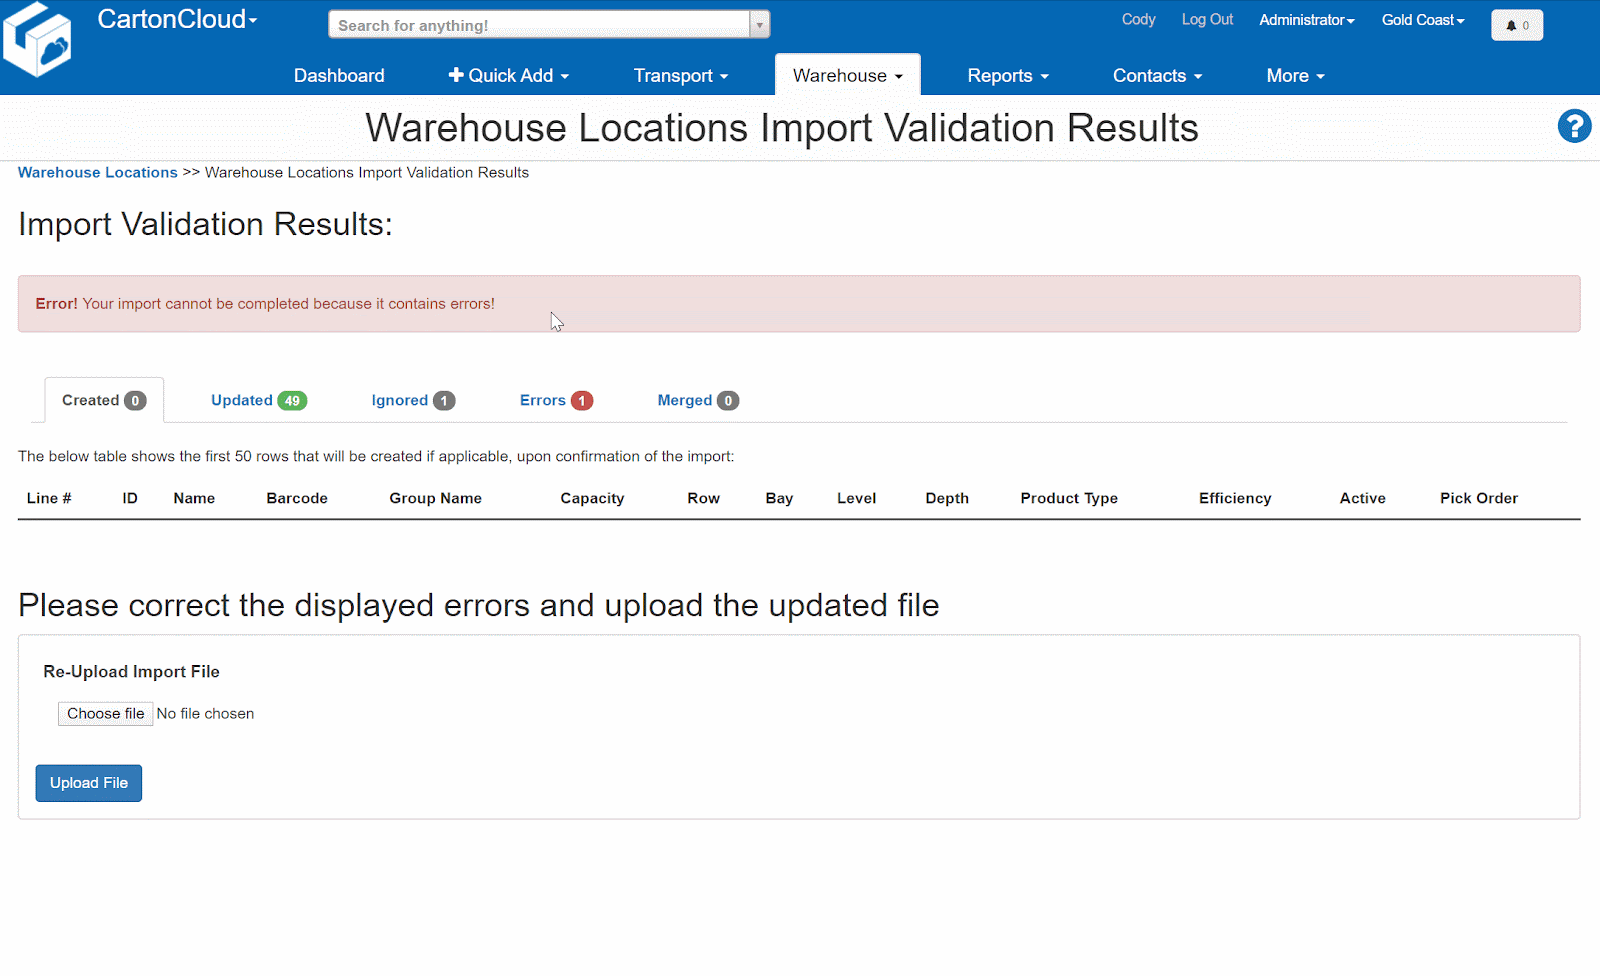Click the Choose file button
Viewport: 1600px width, 976px height.
(x=105, y=714)
